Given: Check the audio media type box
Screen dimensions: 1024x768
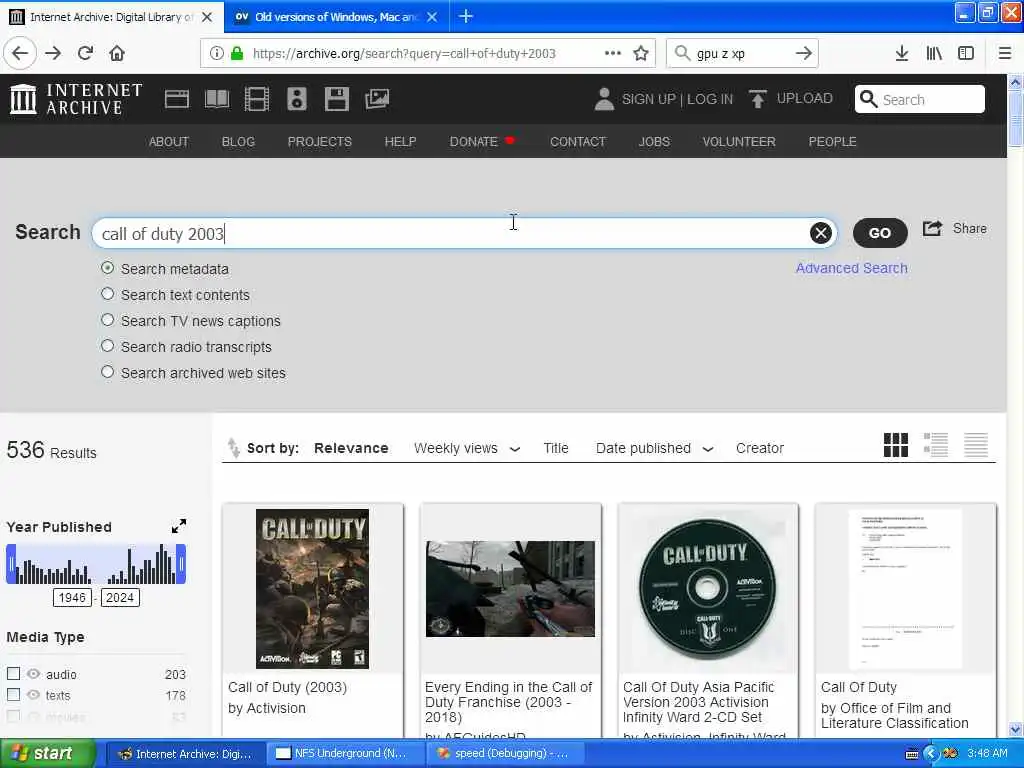Looking at the screenshot, I should click(13, 673).
